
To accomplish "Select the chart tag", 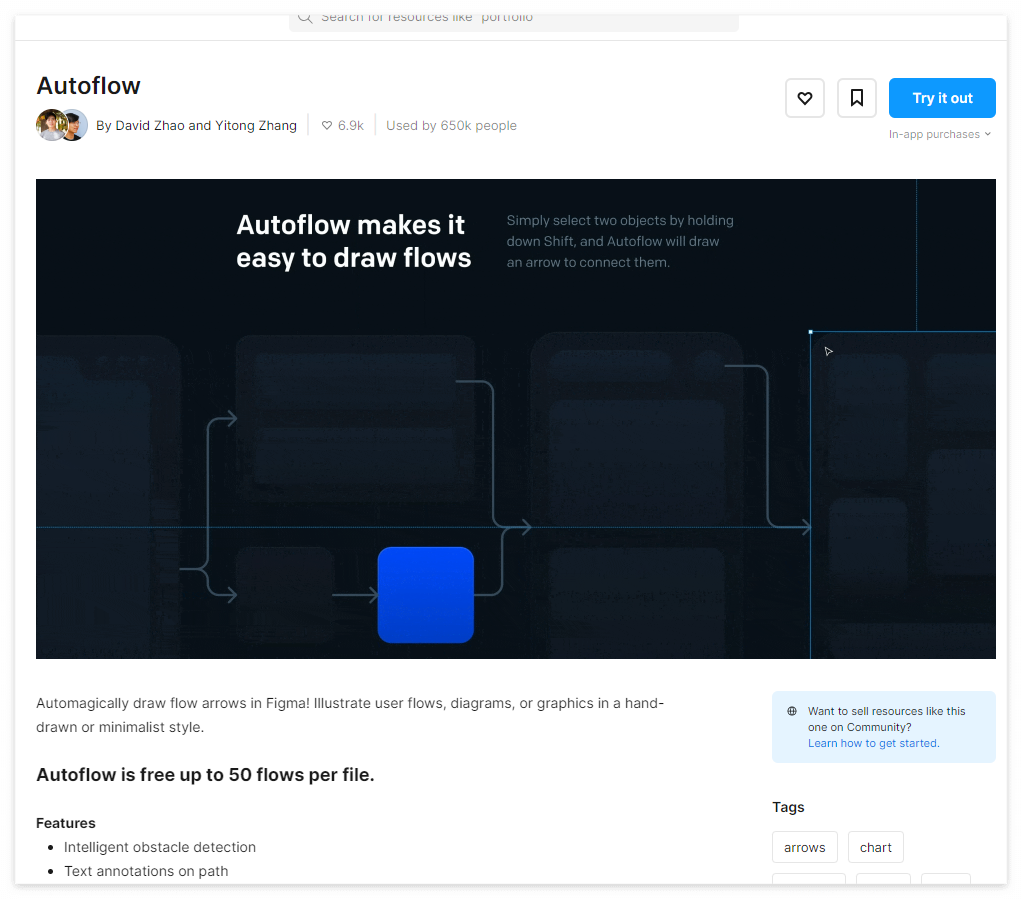I will [x=875, y=847].
